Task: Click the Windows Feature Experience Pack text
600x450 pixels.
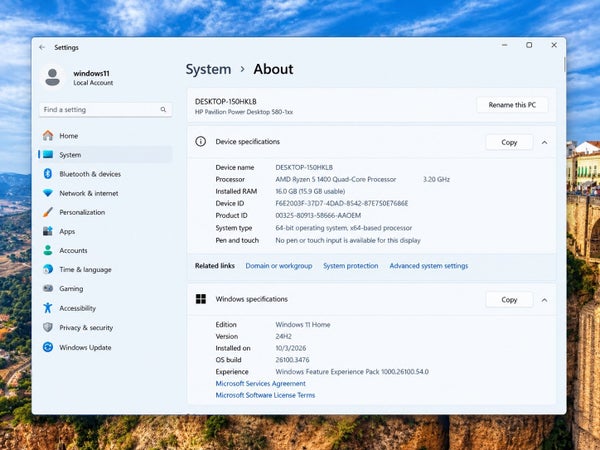Action: pos(352,372)
